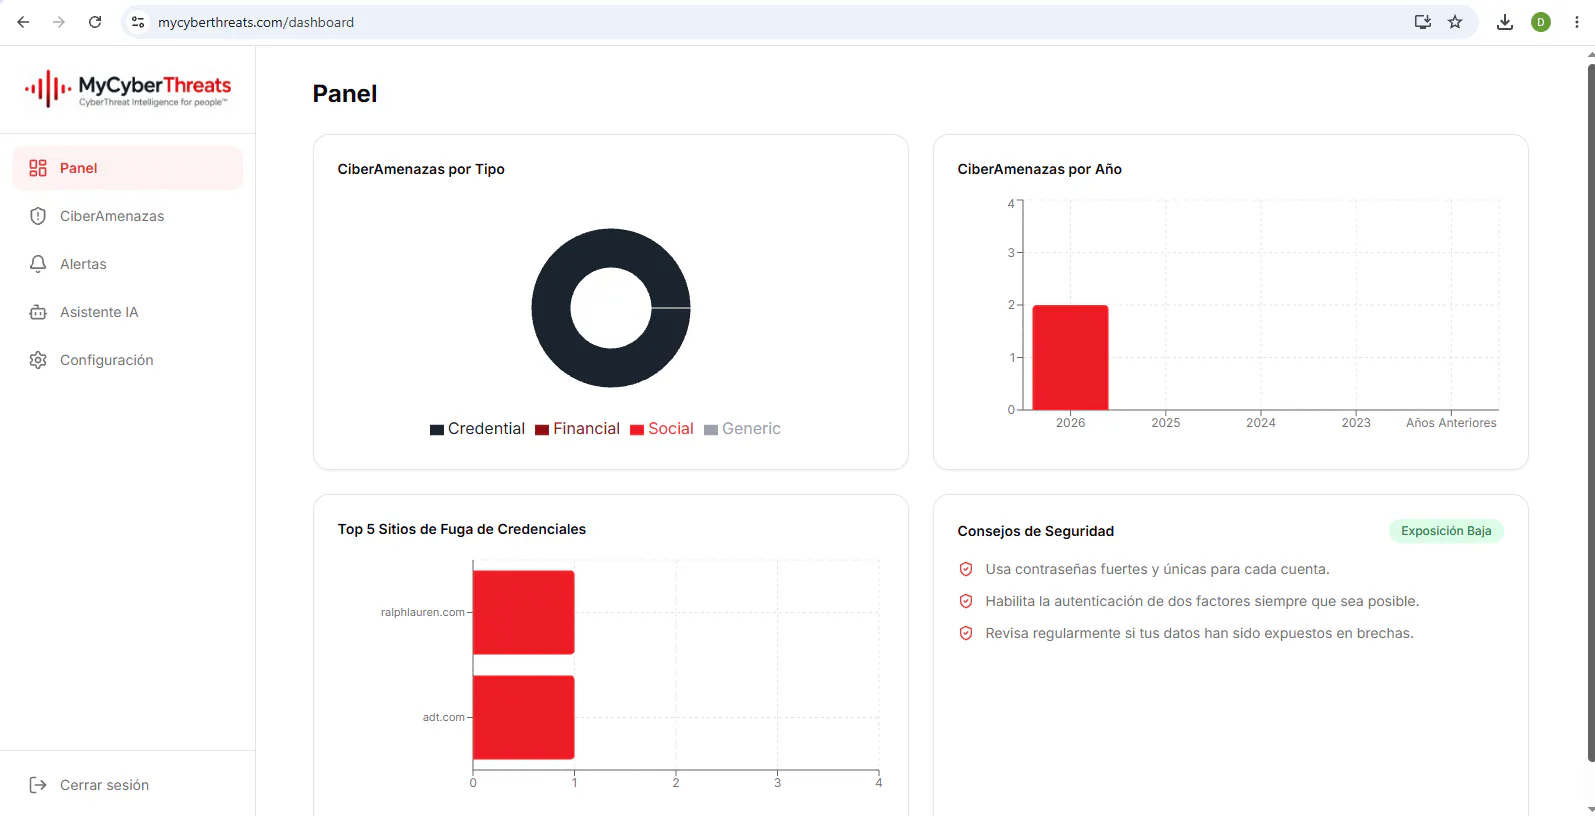Click the Generic legend swatch
The height and width of the screenshot is (816, 1595).
click(711, 430)
